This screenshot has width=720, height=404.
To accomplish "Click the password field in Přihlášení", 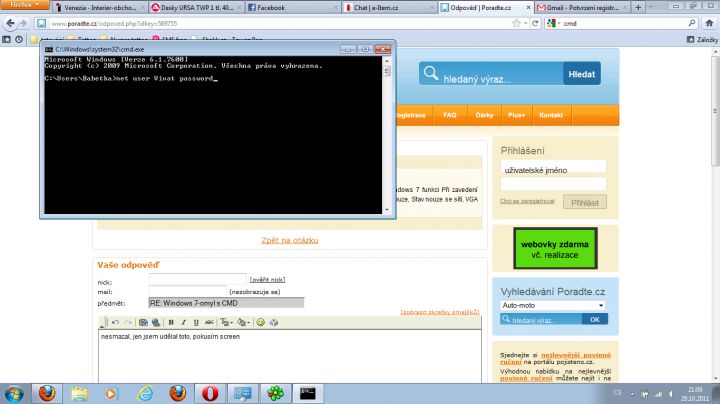I will tap(553, 185).
